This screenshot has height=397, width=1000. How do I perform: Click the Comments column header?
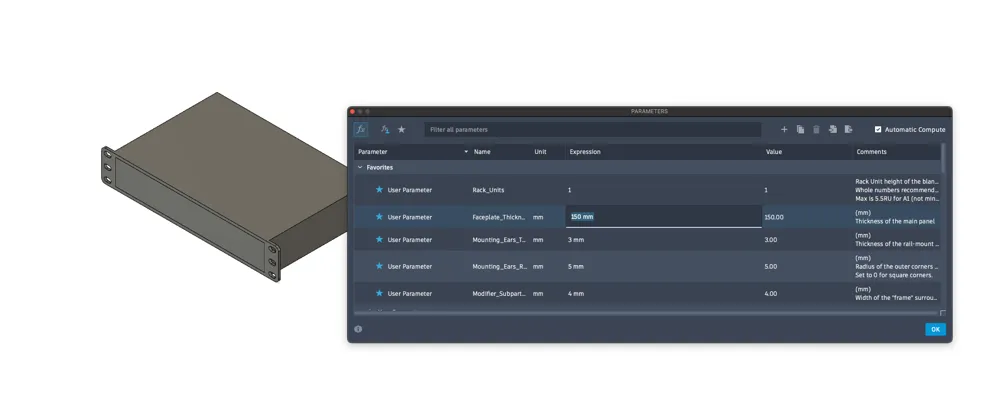point(871,152)
